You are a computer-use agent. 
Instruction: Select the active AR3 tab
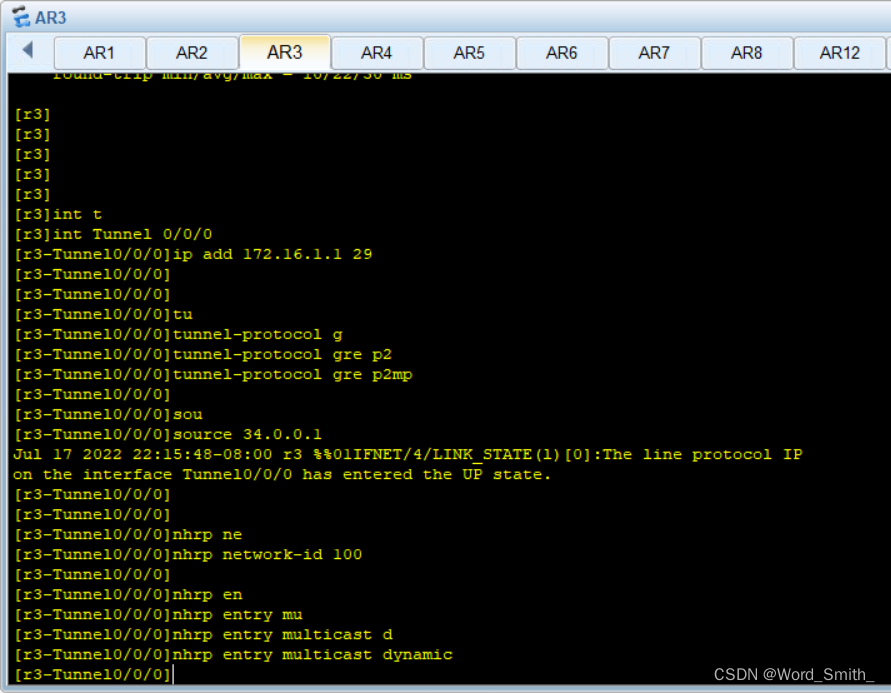[x=284, y=52]
